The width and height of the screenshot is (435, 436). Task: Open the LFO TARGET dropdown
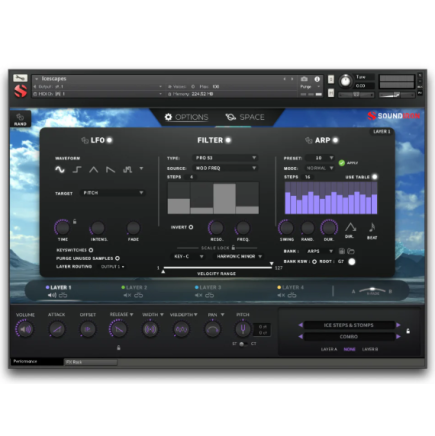click(x=112, y=193)
